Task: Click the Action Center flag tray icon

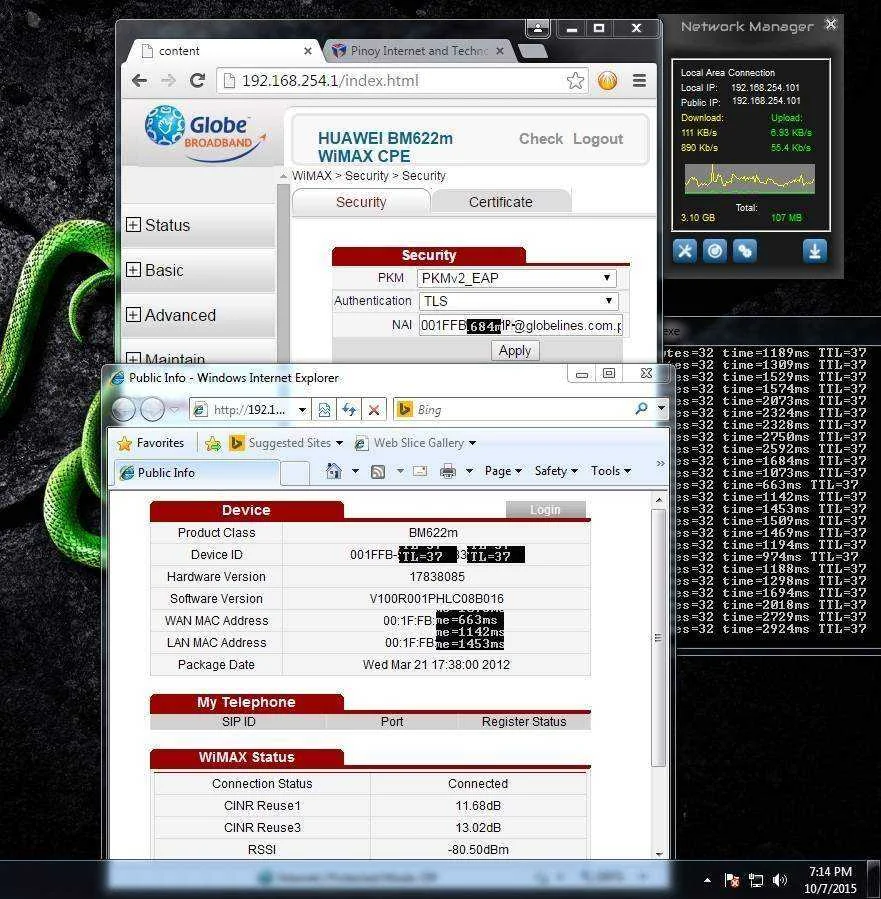Action: (732, 880)
